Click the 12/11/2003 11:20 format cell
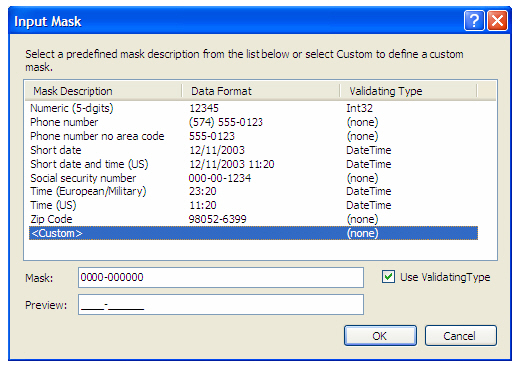The height and width of the screenshot is (367, 520). (x=232, y=164)
